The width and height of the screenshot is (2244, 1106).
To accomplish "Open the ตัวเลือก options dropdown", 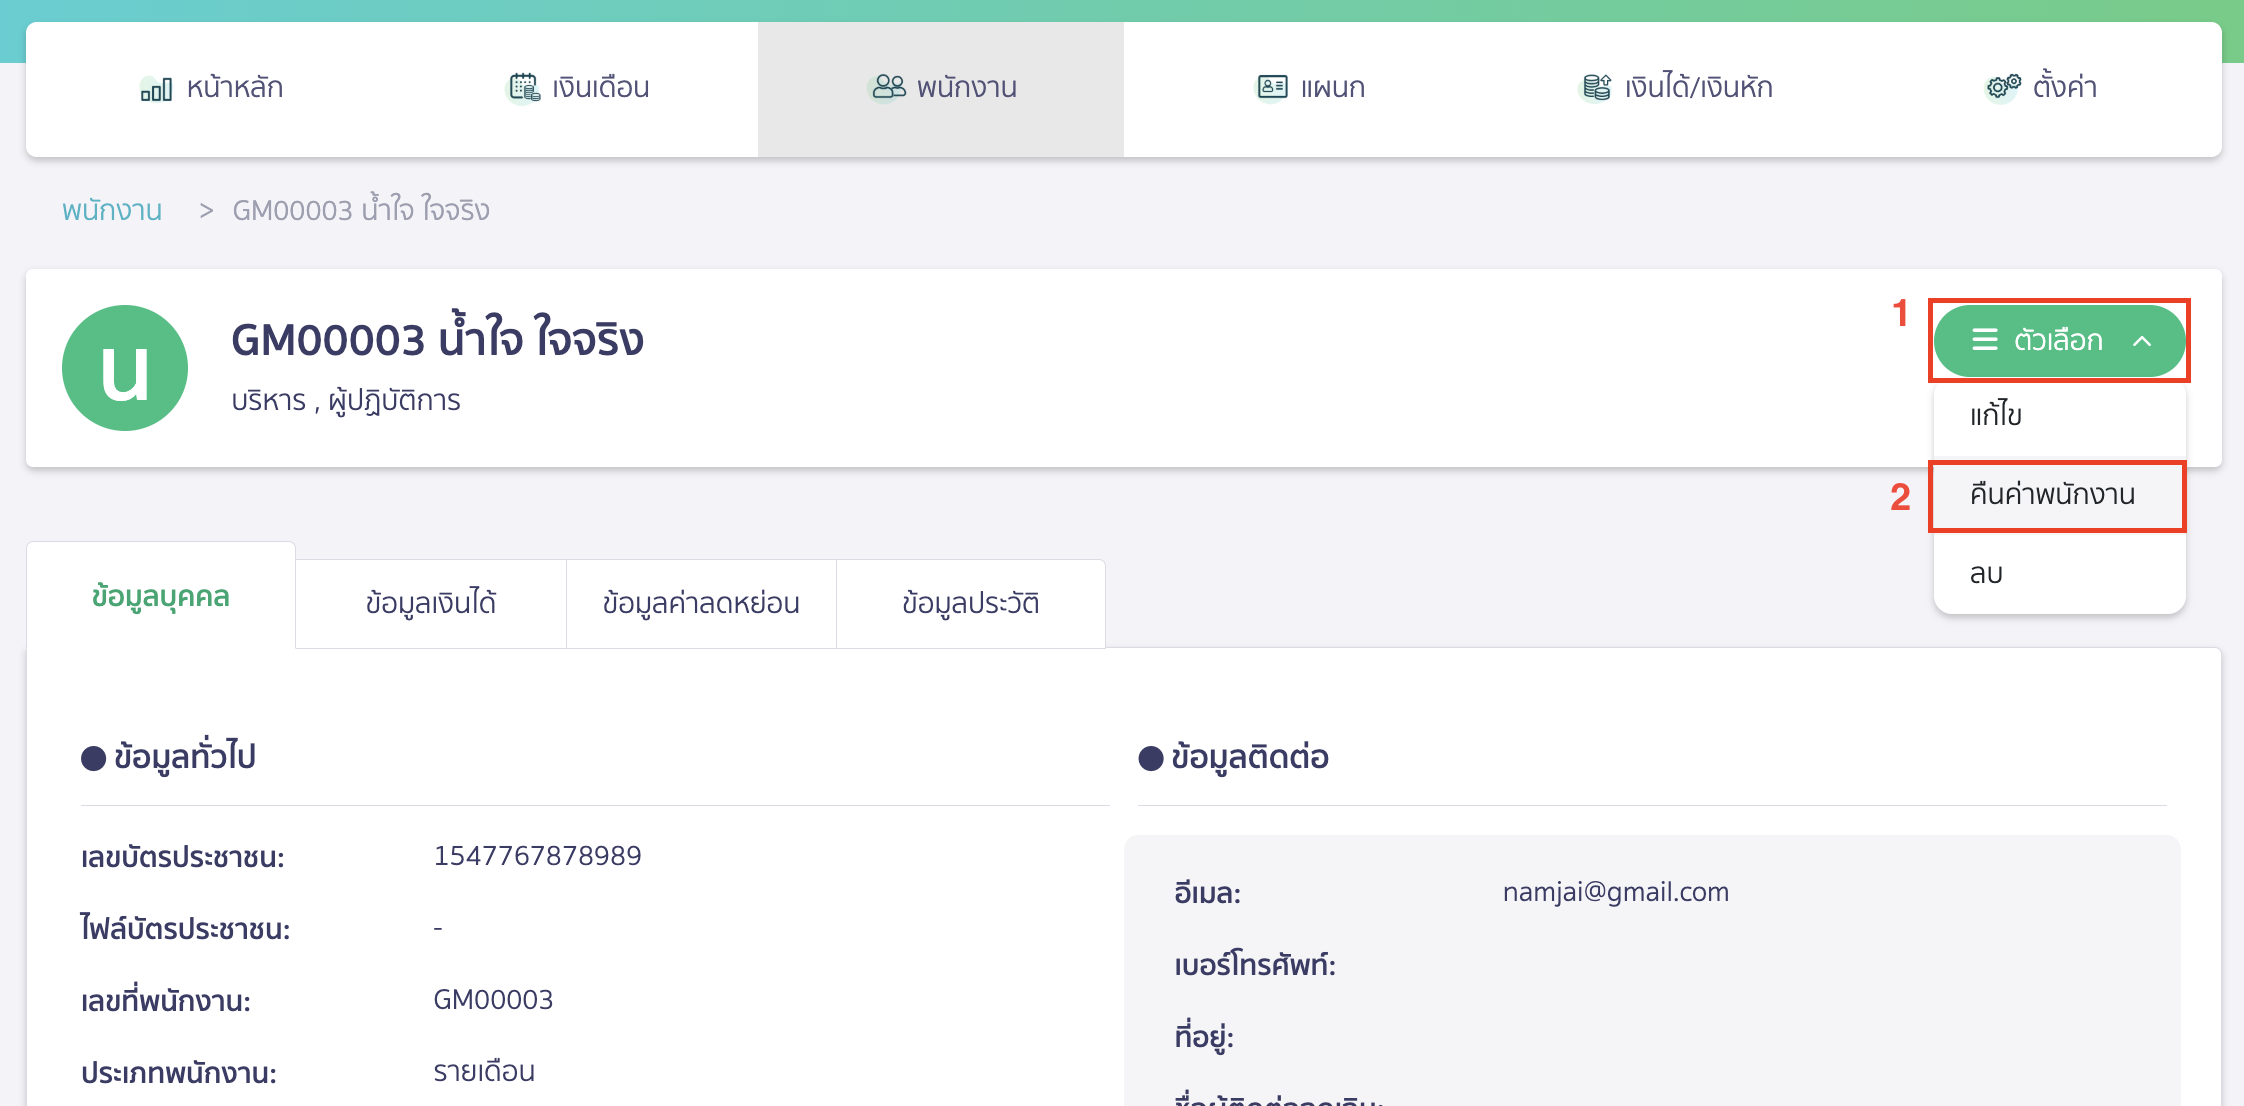I will [2057, 340].
